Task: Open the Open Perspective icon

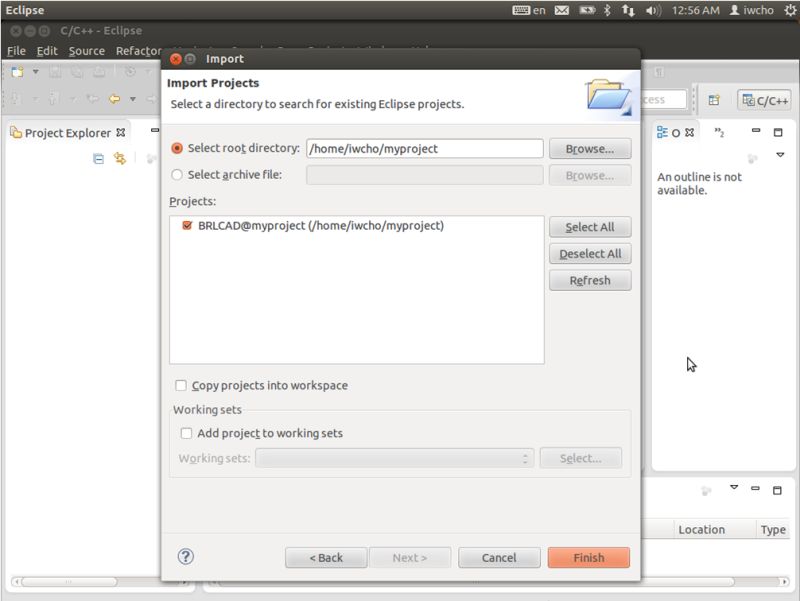Action: 714,99
